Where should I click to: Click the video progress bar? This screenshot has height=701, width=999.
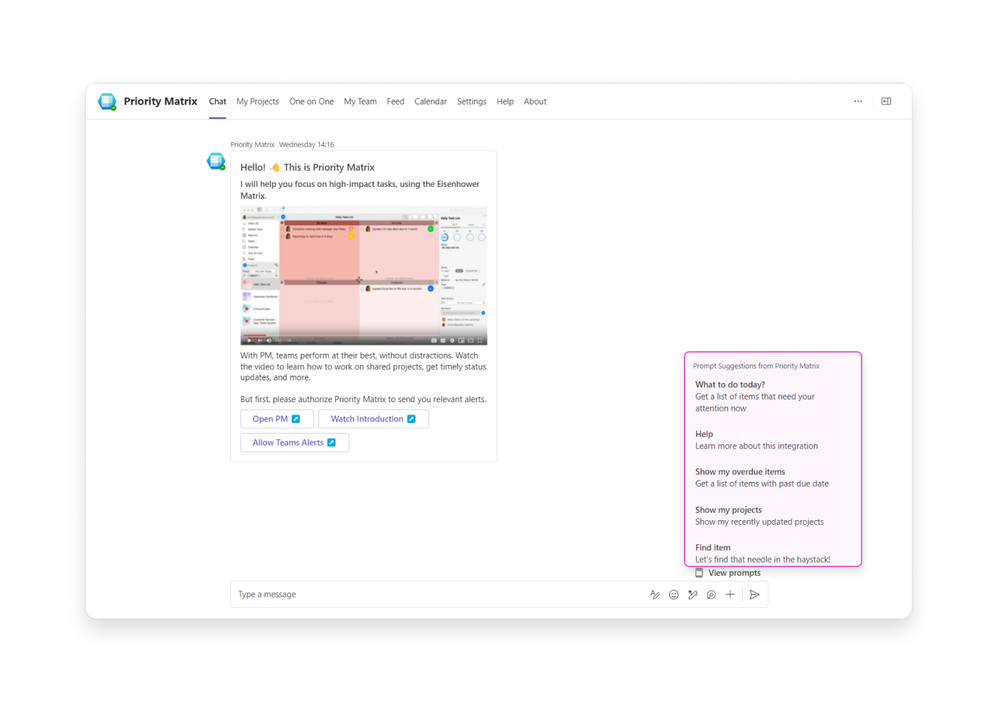(x=364, y=335)
